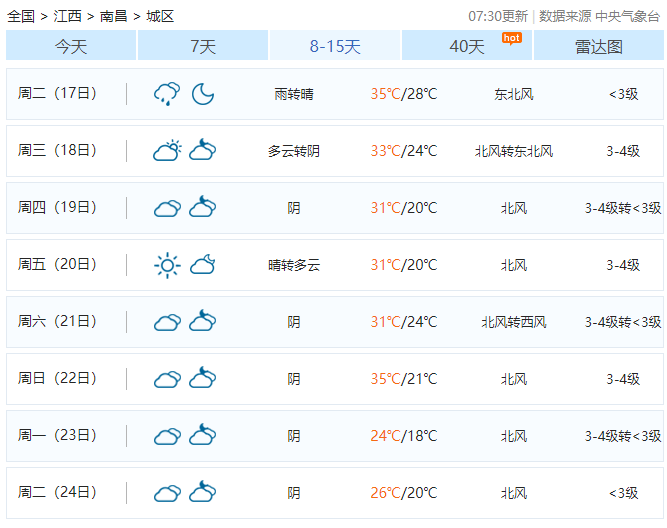Select the 8-15天 forecast tab
This screenshot has height=528, width=667.
[335, 46]
